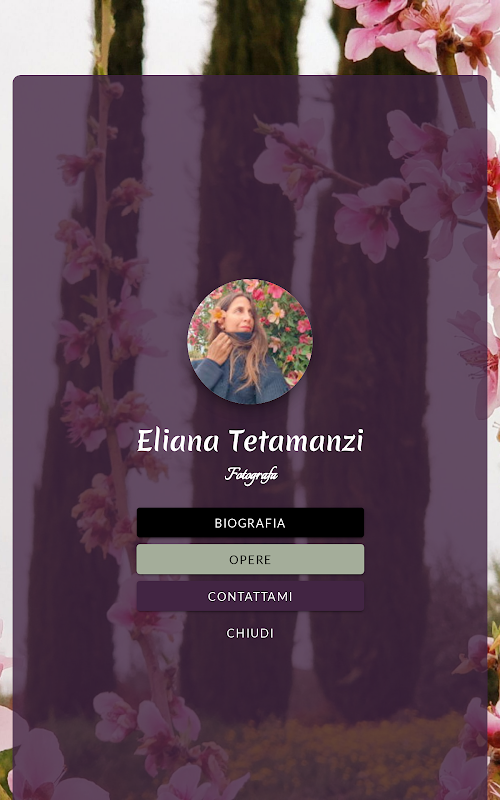Close the card via CHIUDI

(x=250, y=633)
